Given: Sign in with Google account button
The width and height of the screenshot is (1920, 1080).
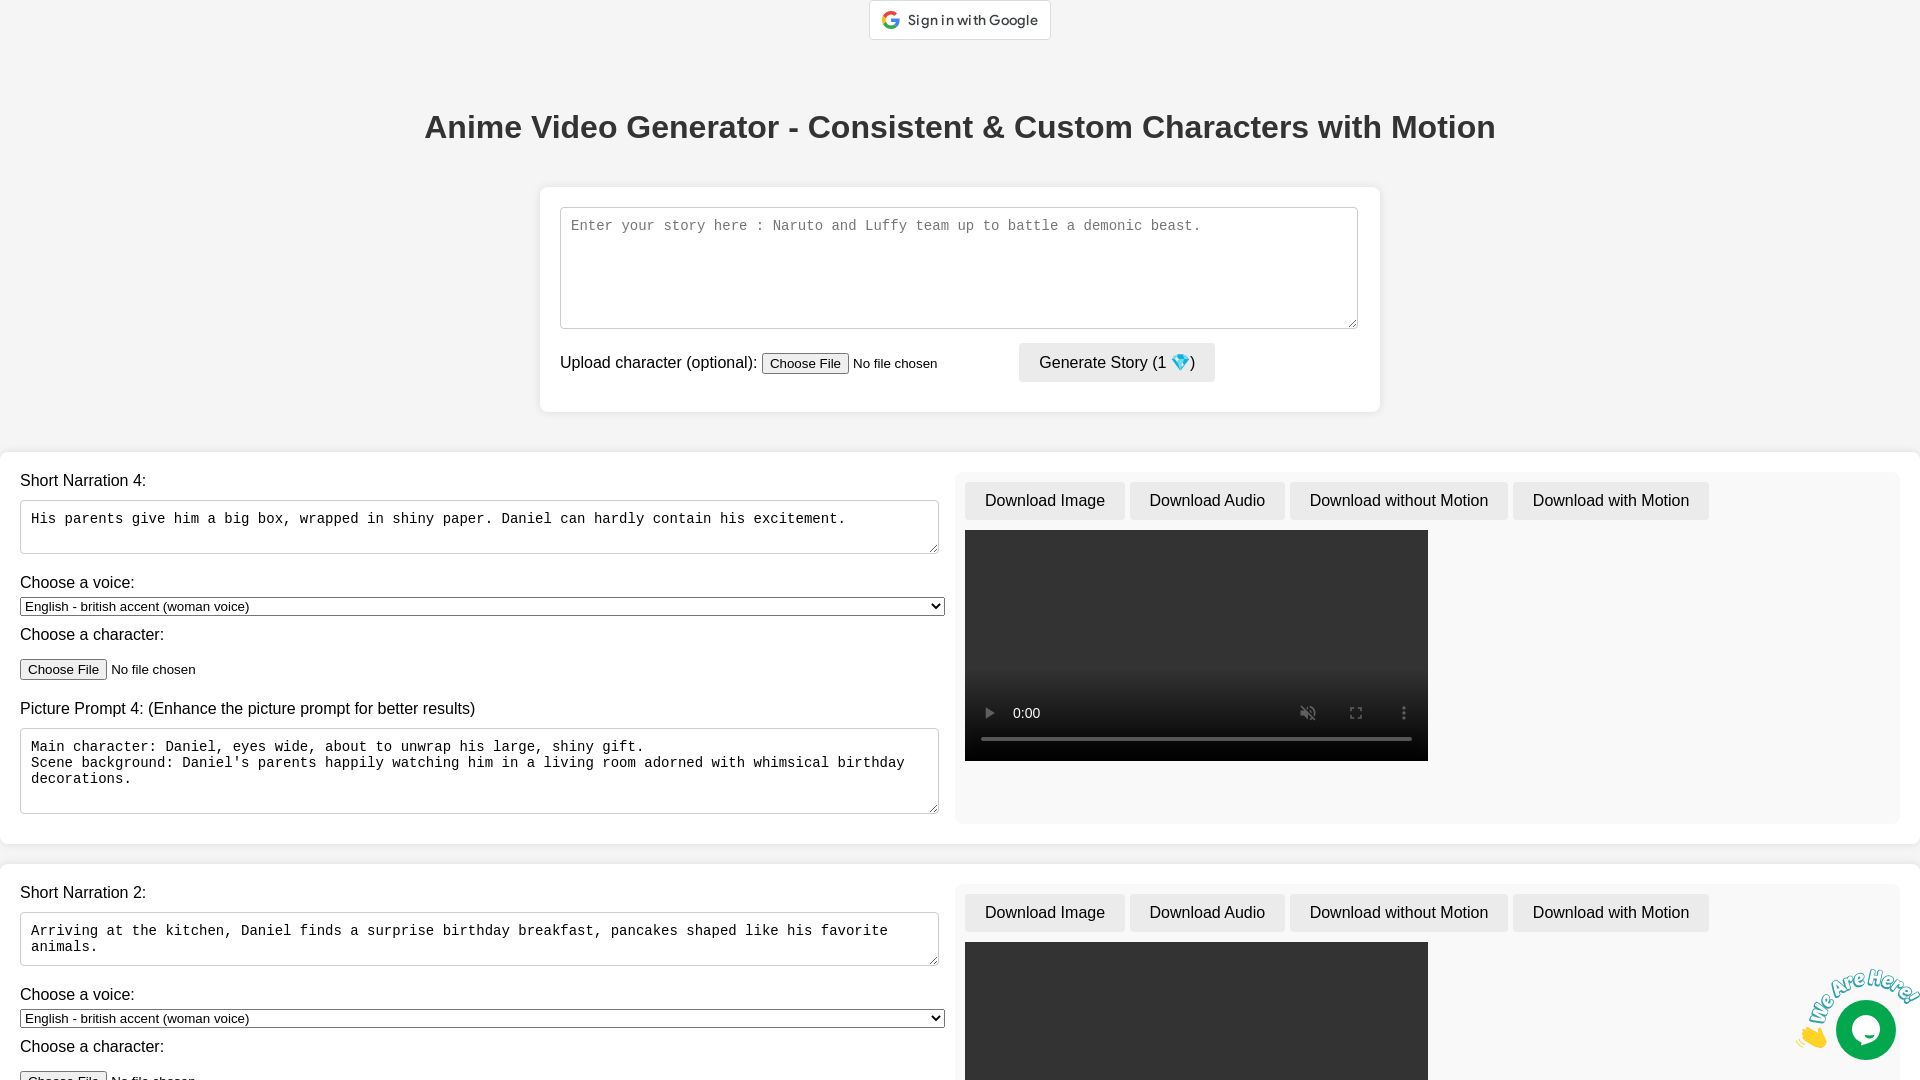Looking at the screenshot, I should click(x=959, y=20).
